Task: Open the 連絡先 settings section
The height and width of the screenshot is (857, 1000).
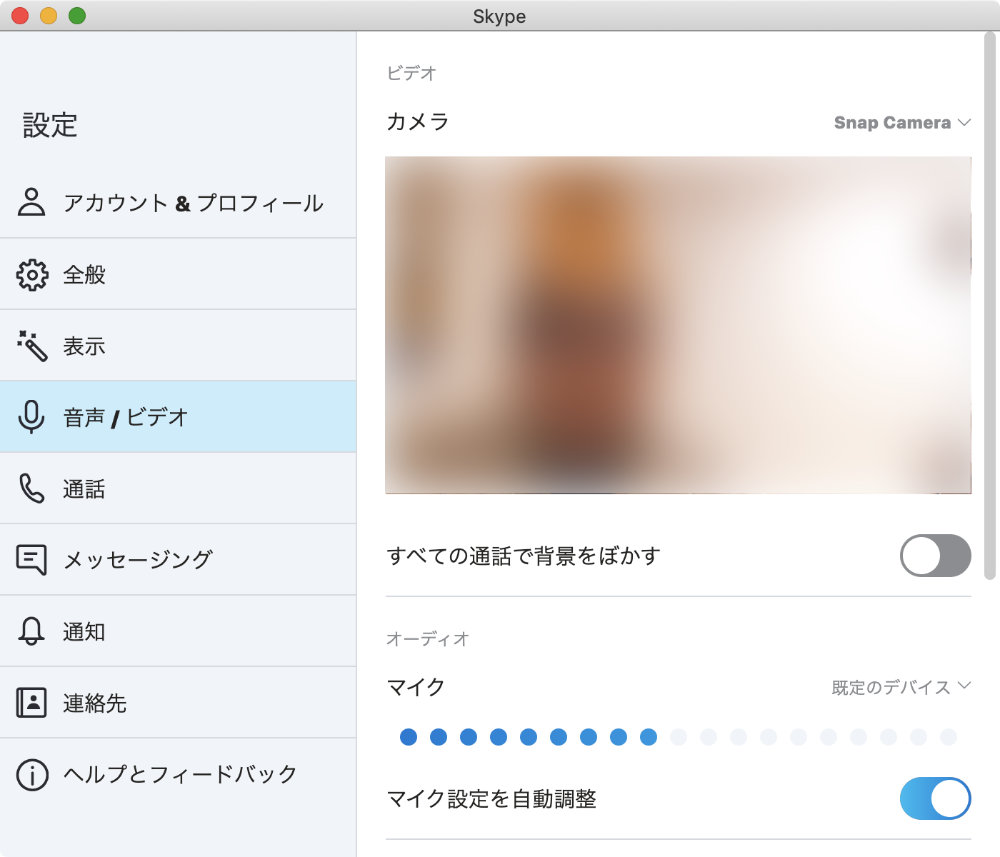Action: click(178, 703)
